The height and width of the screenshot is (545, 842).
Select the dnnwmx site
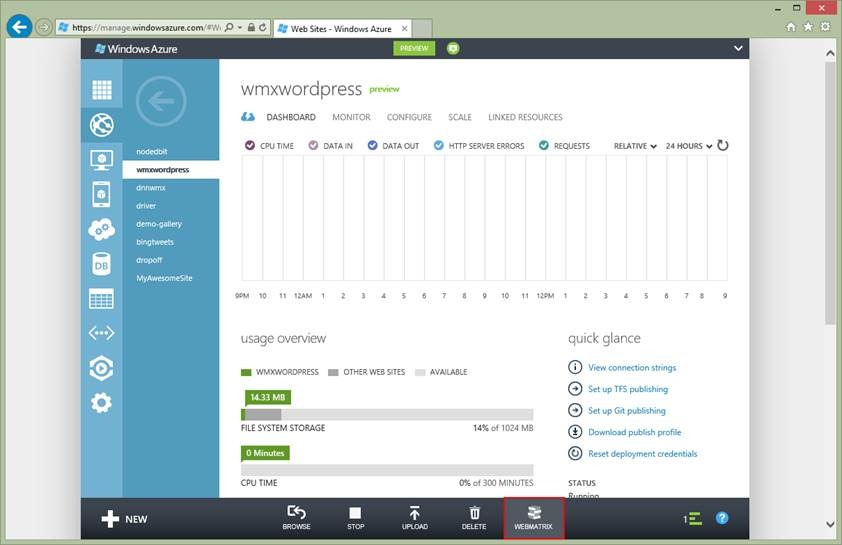pyautogui.click(x=151, y=188)
